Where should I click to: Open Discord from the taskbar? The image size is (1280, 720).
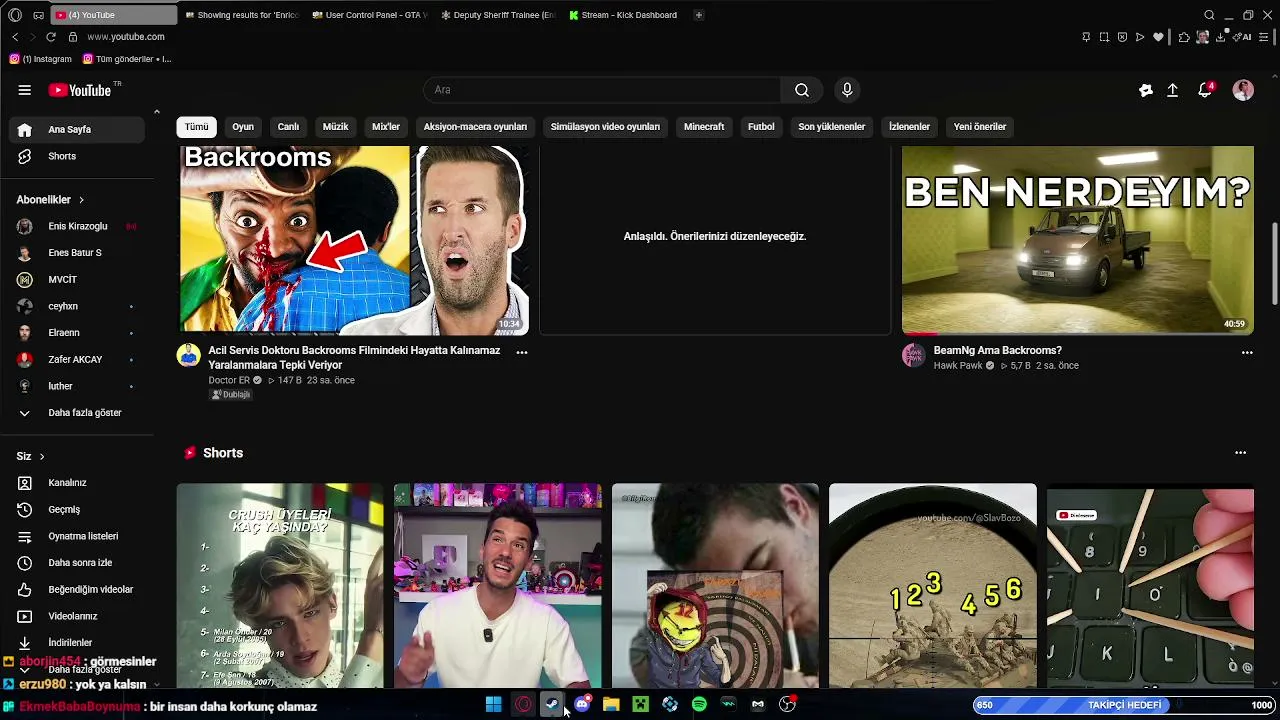point(582,705)
